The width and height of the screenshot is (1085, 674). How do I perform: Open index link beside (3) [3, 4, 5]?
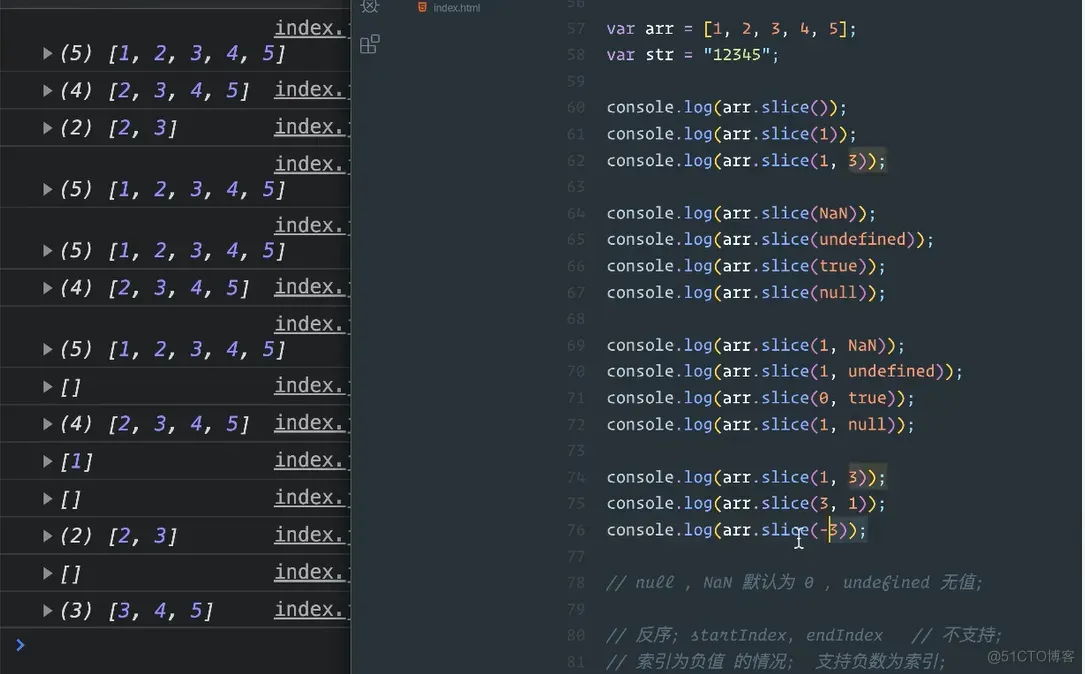tap(312, 610)
